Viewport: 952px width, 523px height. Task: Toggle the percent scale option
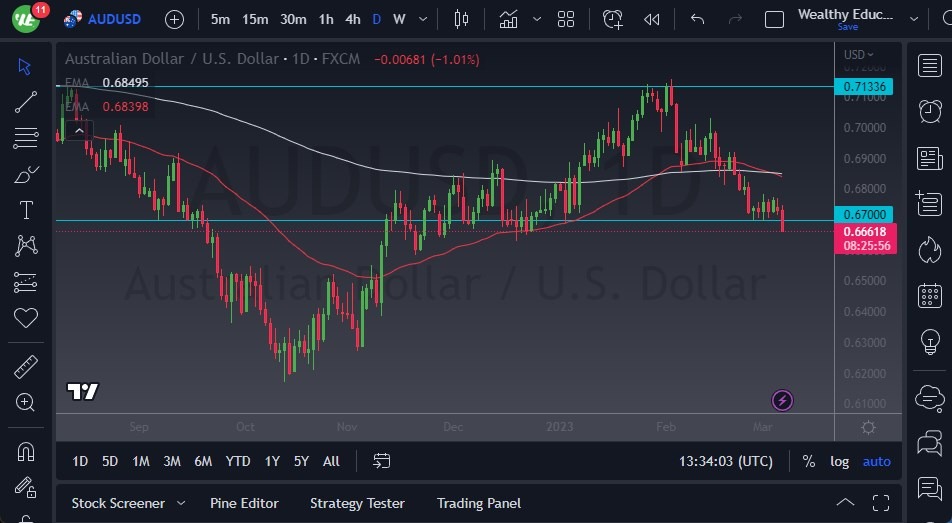808,461
